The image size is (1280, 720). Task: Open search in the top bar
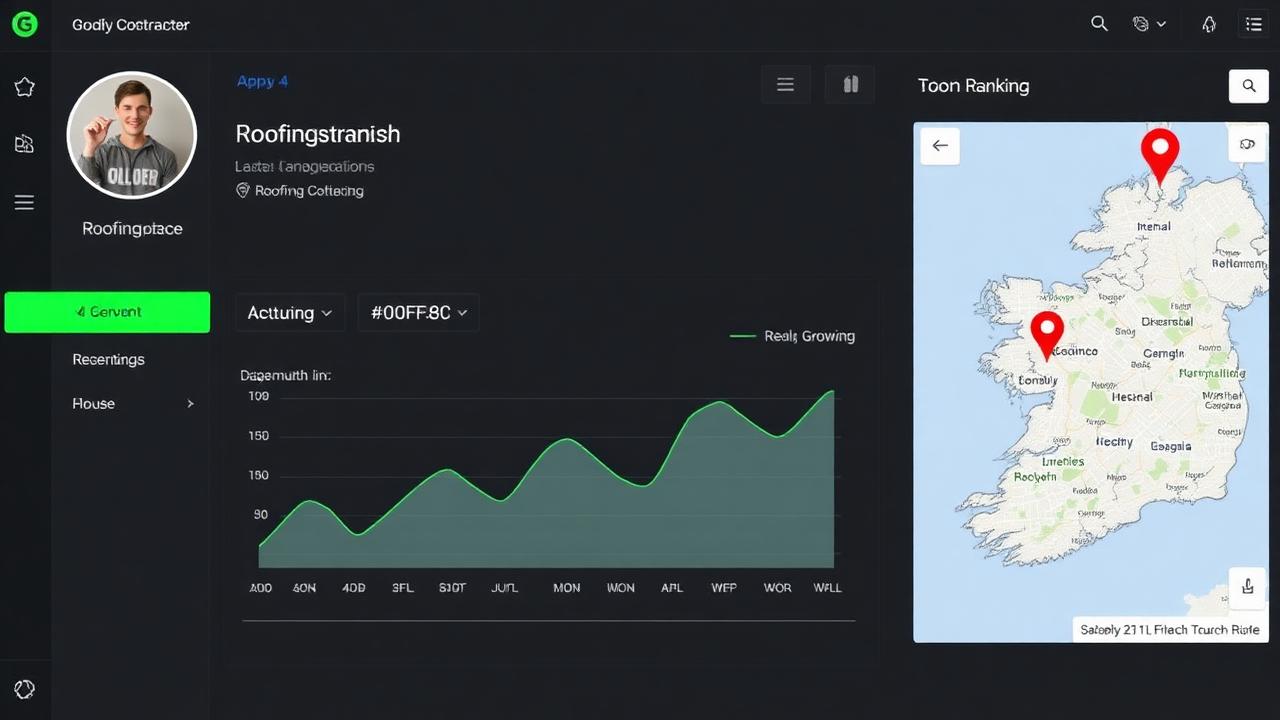point(1099,24)
